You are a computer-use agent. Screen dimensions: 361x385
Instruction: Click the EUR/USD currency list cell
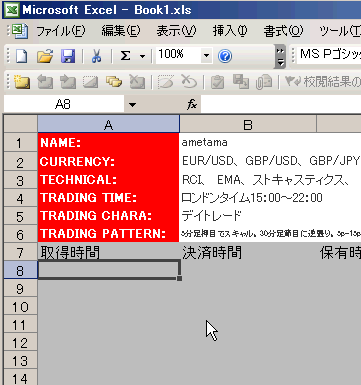[x=270, y=161]
